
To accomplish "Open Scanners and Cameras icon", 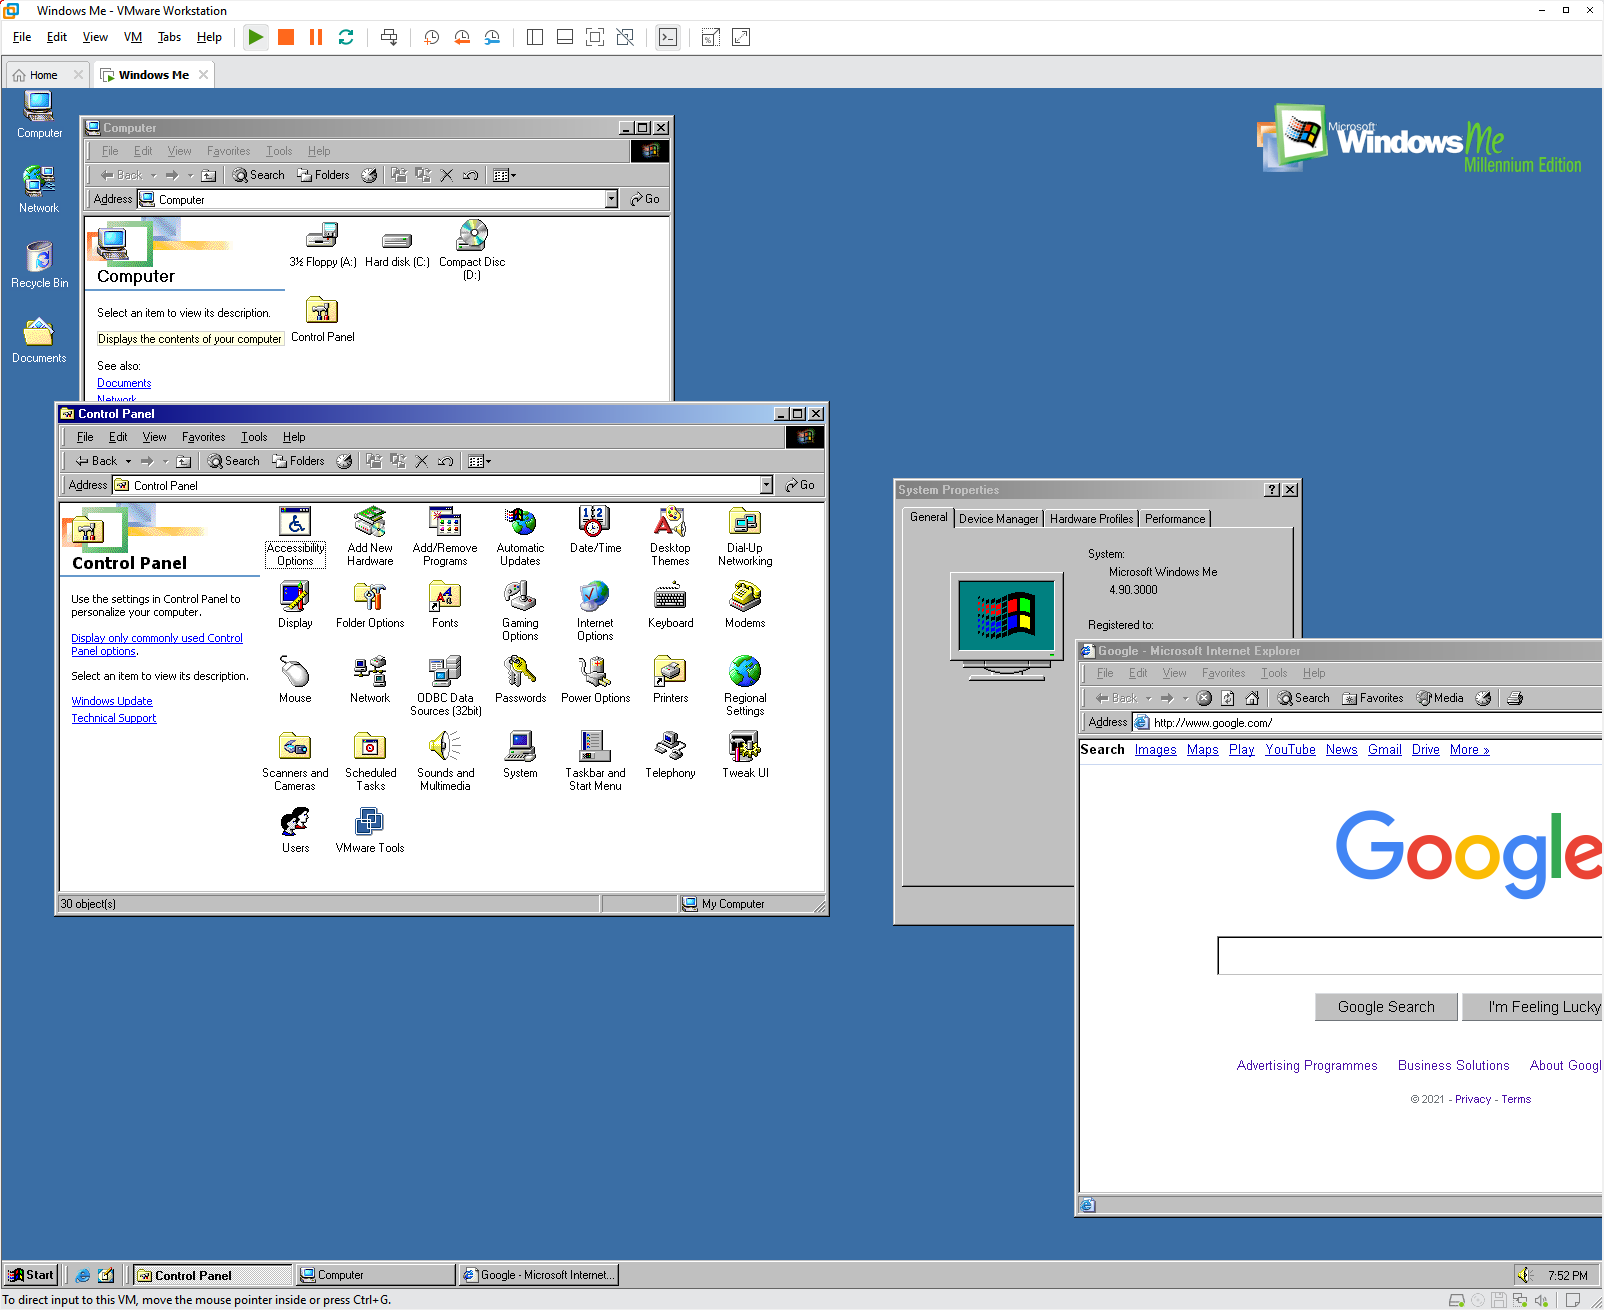I will point(295,762).
